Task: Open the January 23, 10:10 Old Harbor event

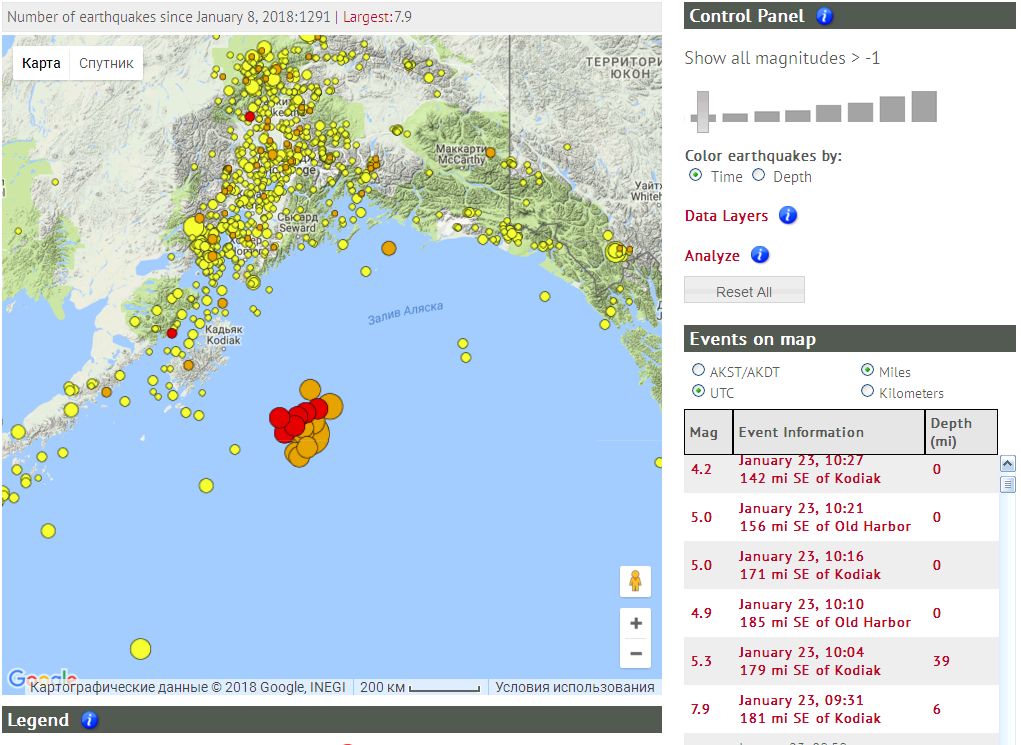Action: [841, 613]
